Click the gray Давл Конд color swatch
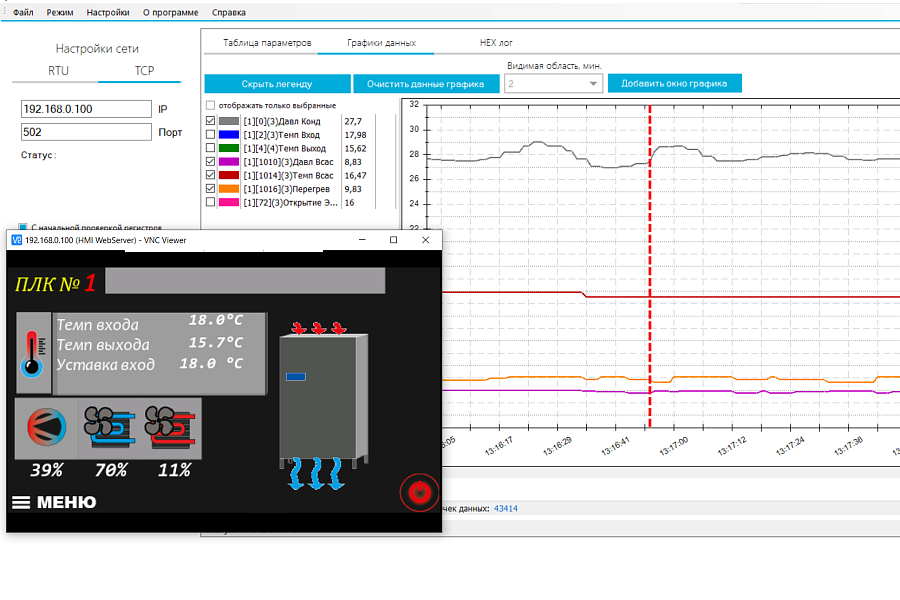The image size is (900, 600). [x=228, y=121]
